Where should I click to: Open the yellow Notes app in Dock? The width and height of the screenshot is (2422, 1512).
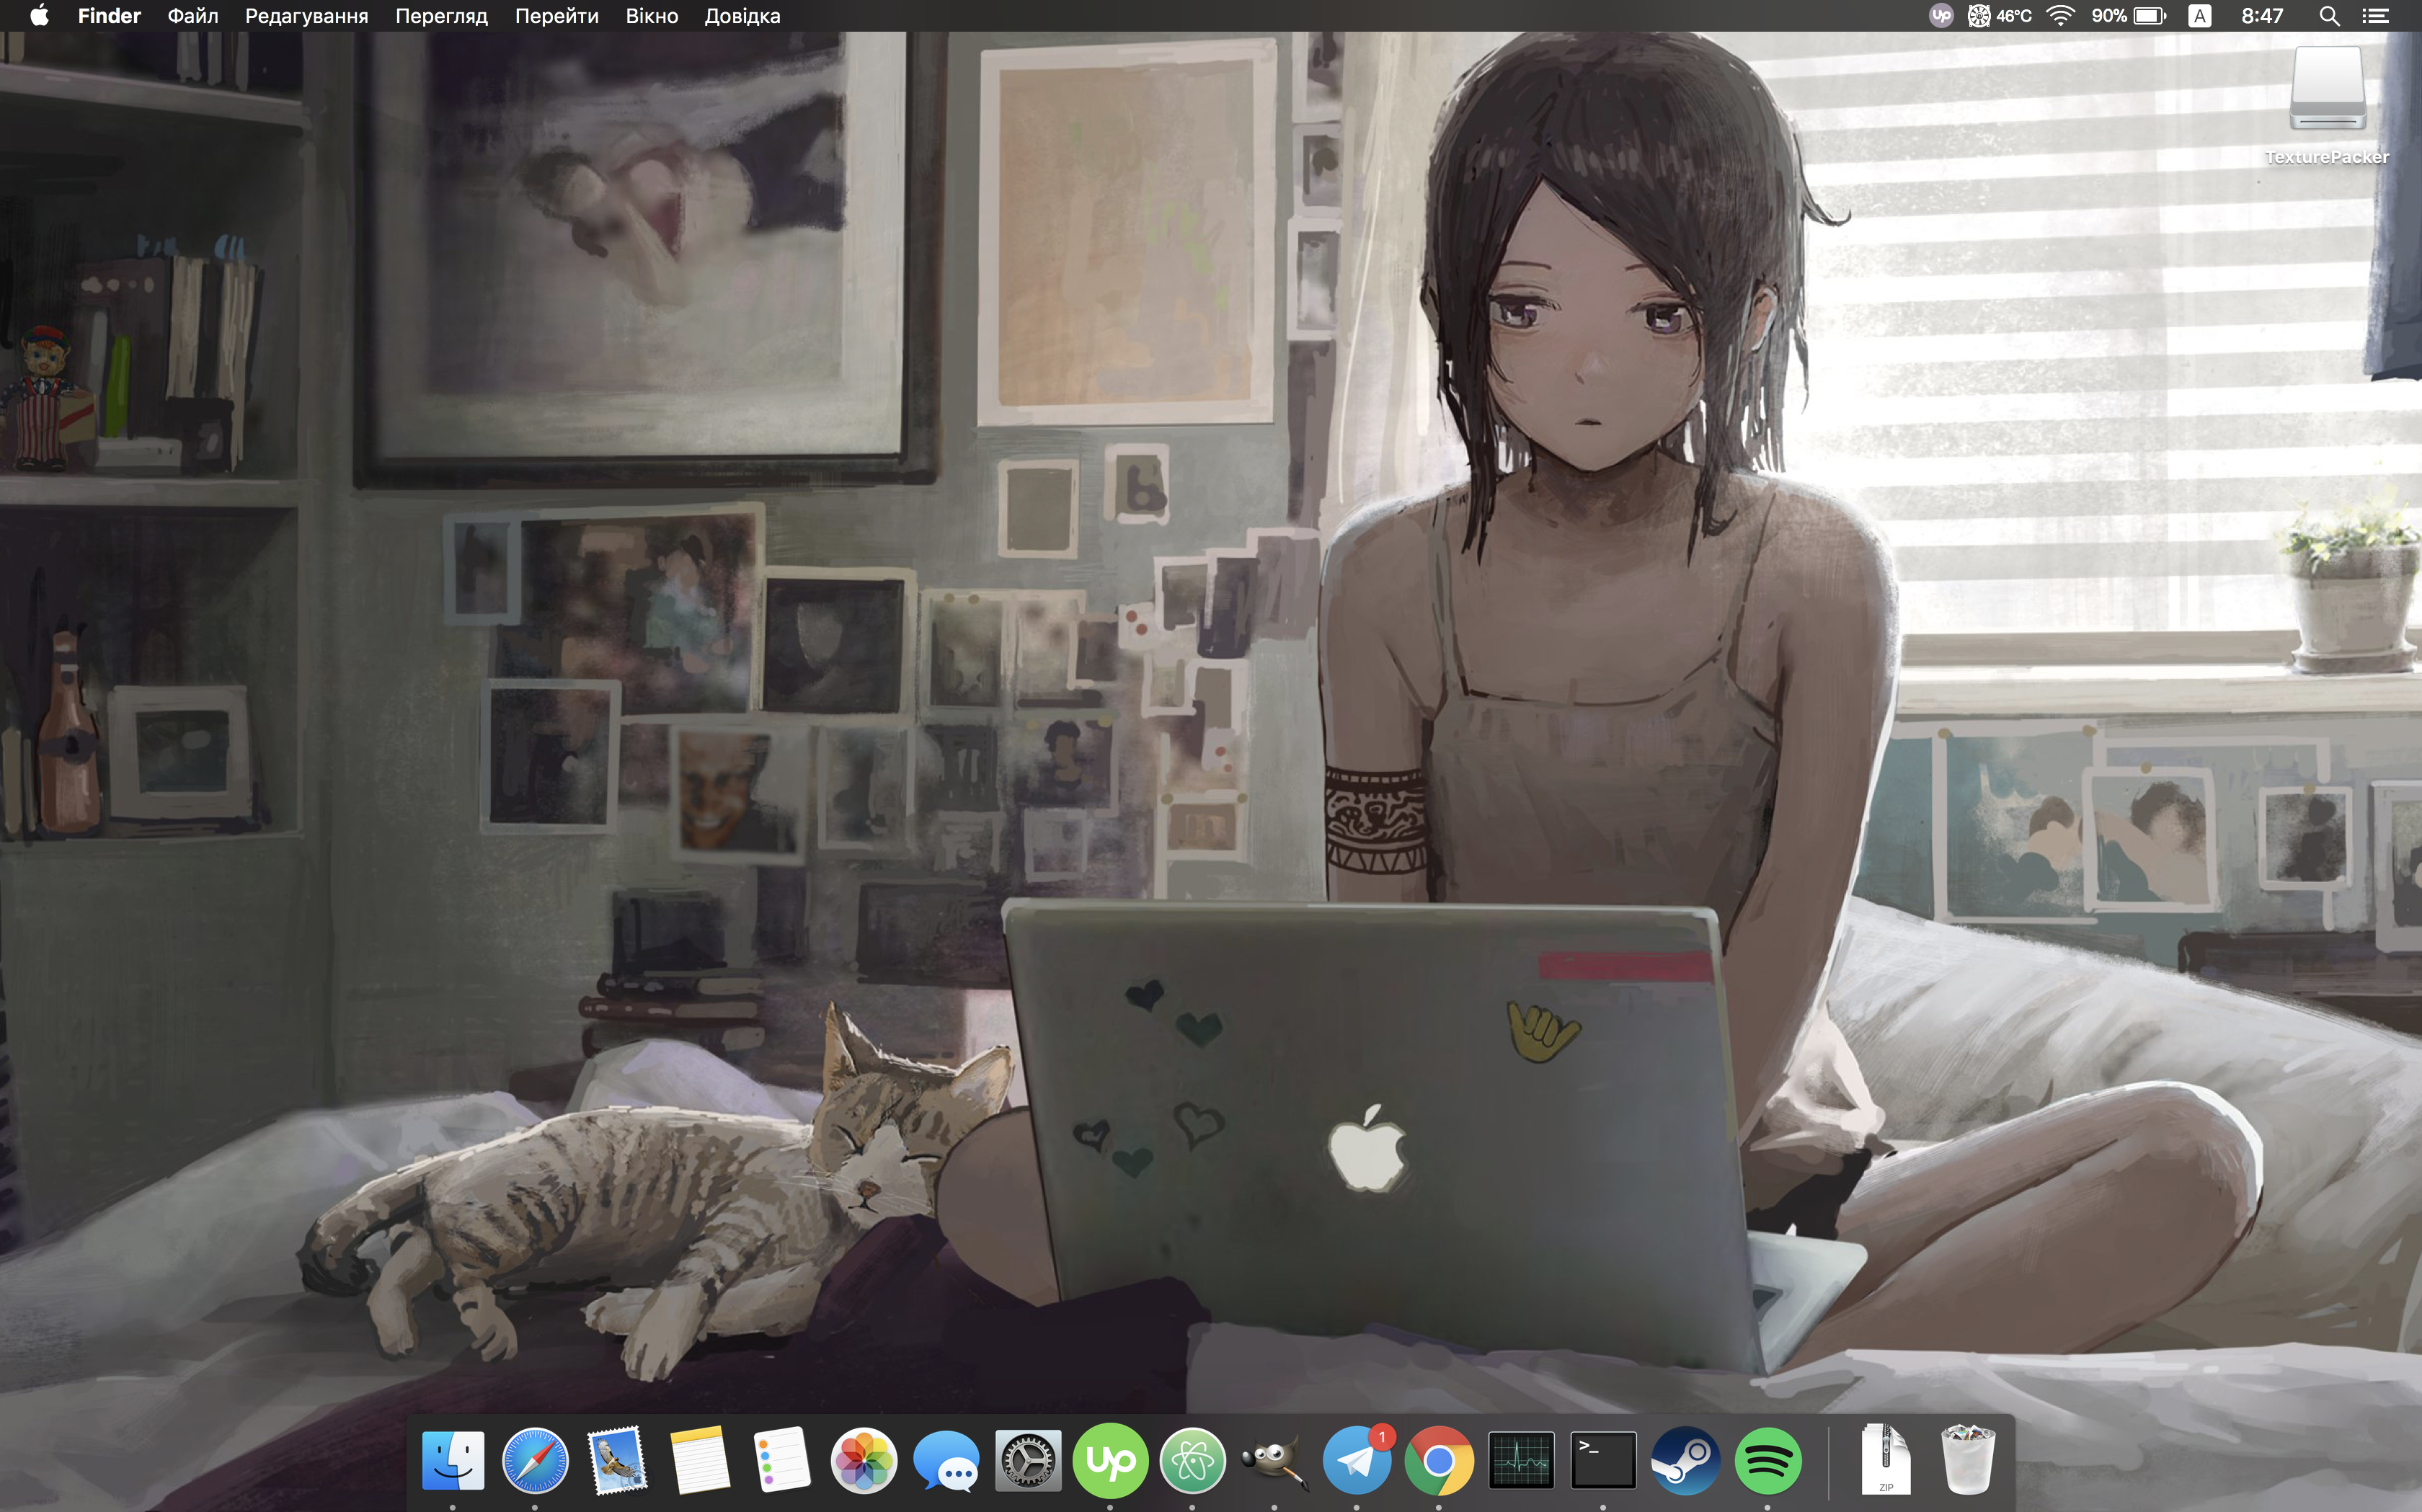(699, 1460)
